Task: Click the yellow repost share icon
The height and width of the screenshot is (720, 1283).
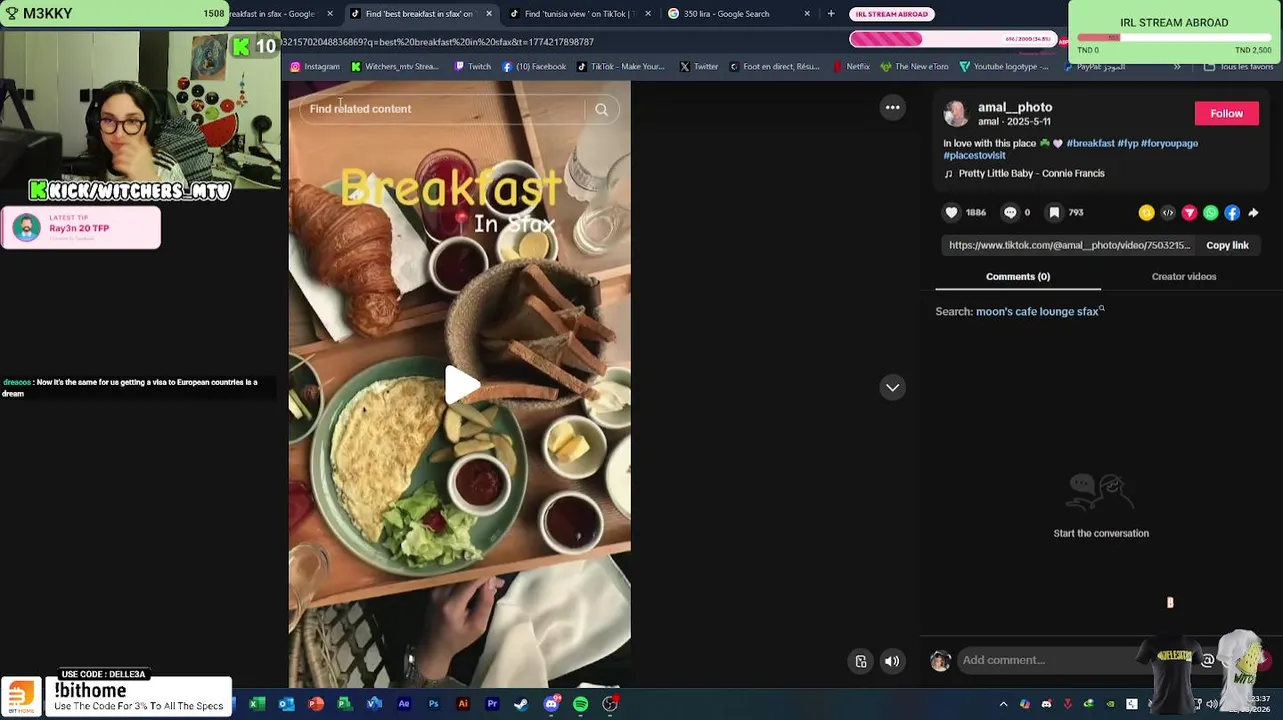Action: (x=1146, y=212)
